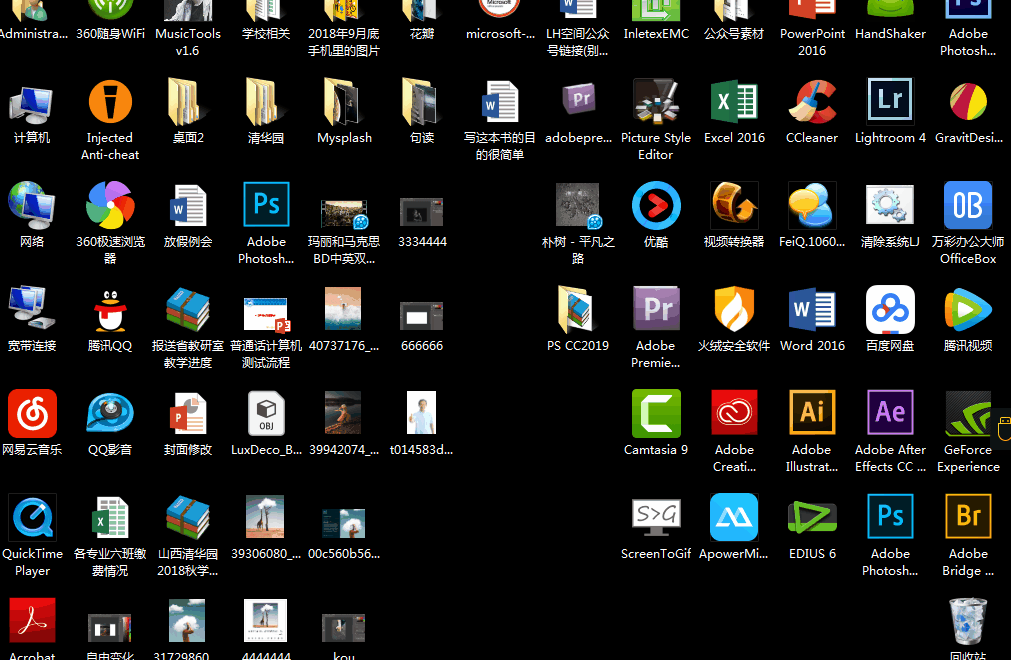Launch Picture Style Editor
The image size is (1011, 660).
656,102
